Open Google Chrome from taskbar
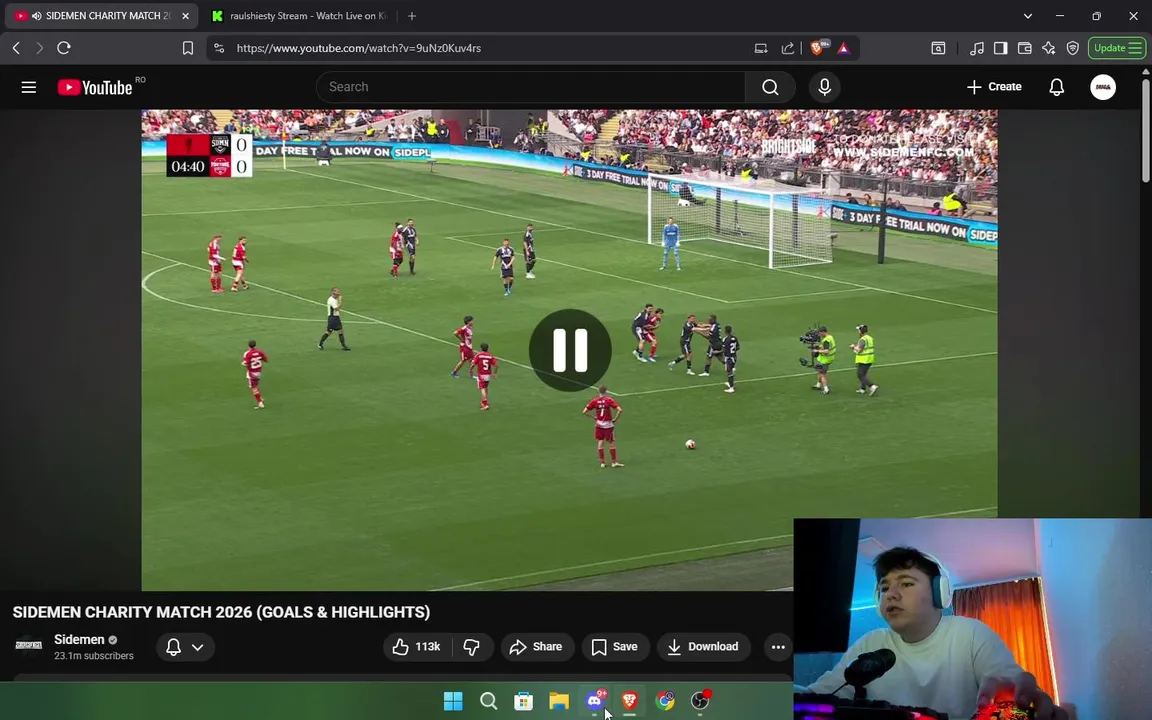 (x=665, y=701)
